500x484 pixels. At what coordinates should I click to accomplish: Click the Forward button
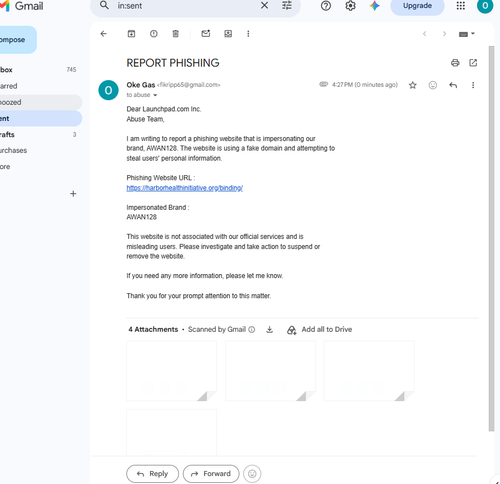[x=211, y=474]
